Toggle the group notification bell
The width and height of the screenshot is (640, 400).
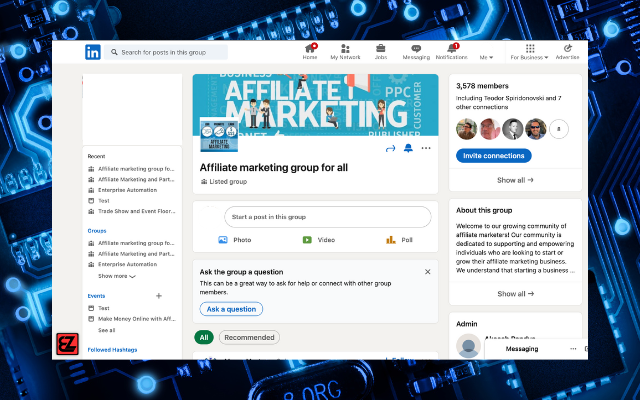[408, 148]
